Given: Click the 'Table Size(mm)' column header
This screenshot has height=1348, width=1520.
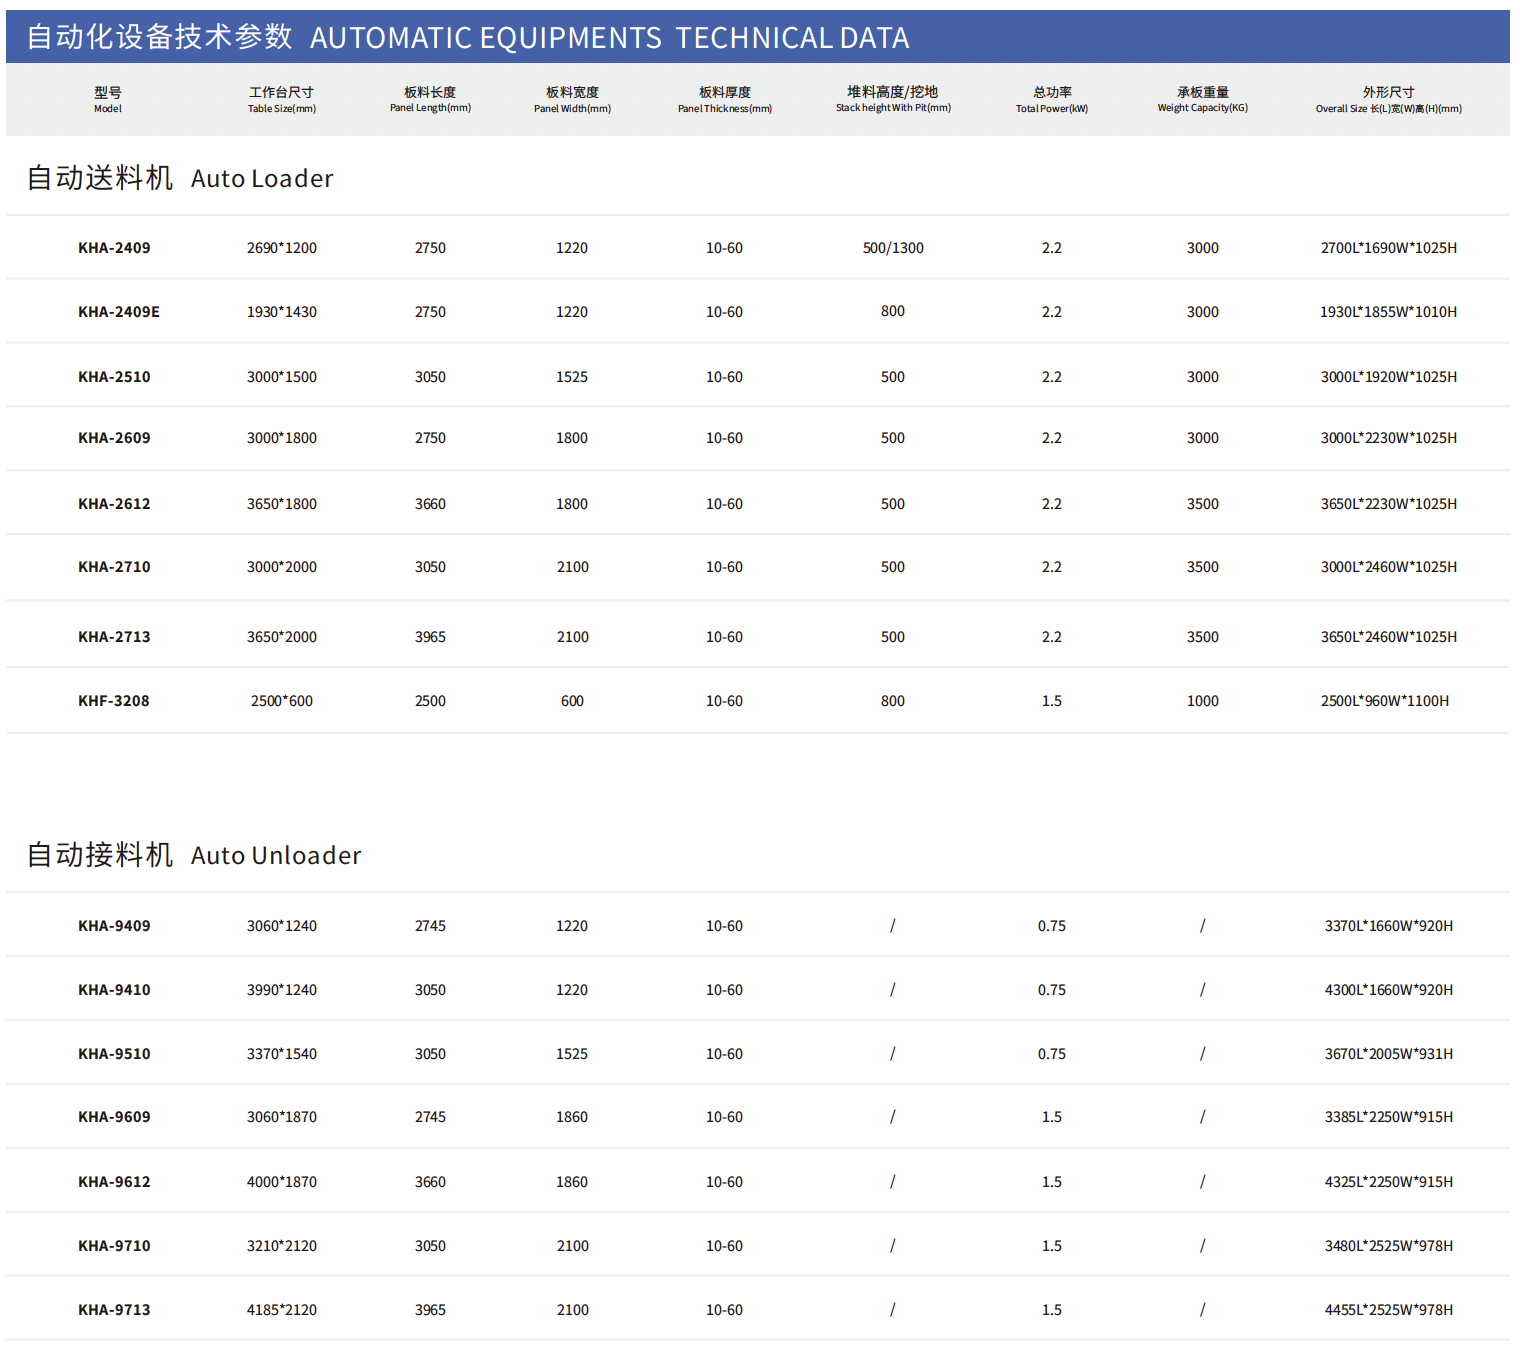Looking at the screenshot, I should (x=282, y=109).
